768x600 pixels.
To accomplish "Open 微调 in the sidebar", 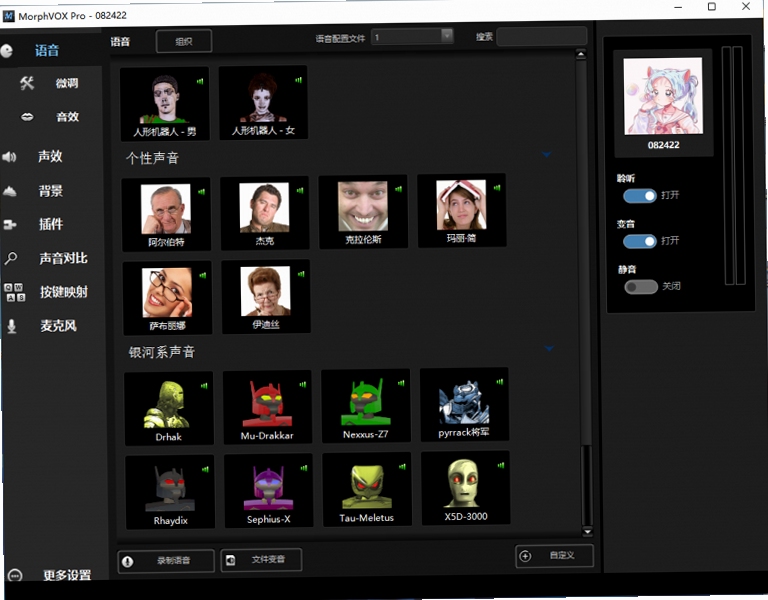I will 67,83.
